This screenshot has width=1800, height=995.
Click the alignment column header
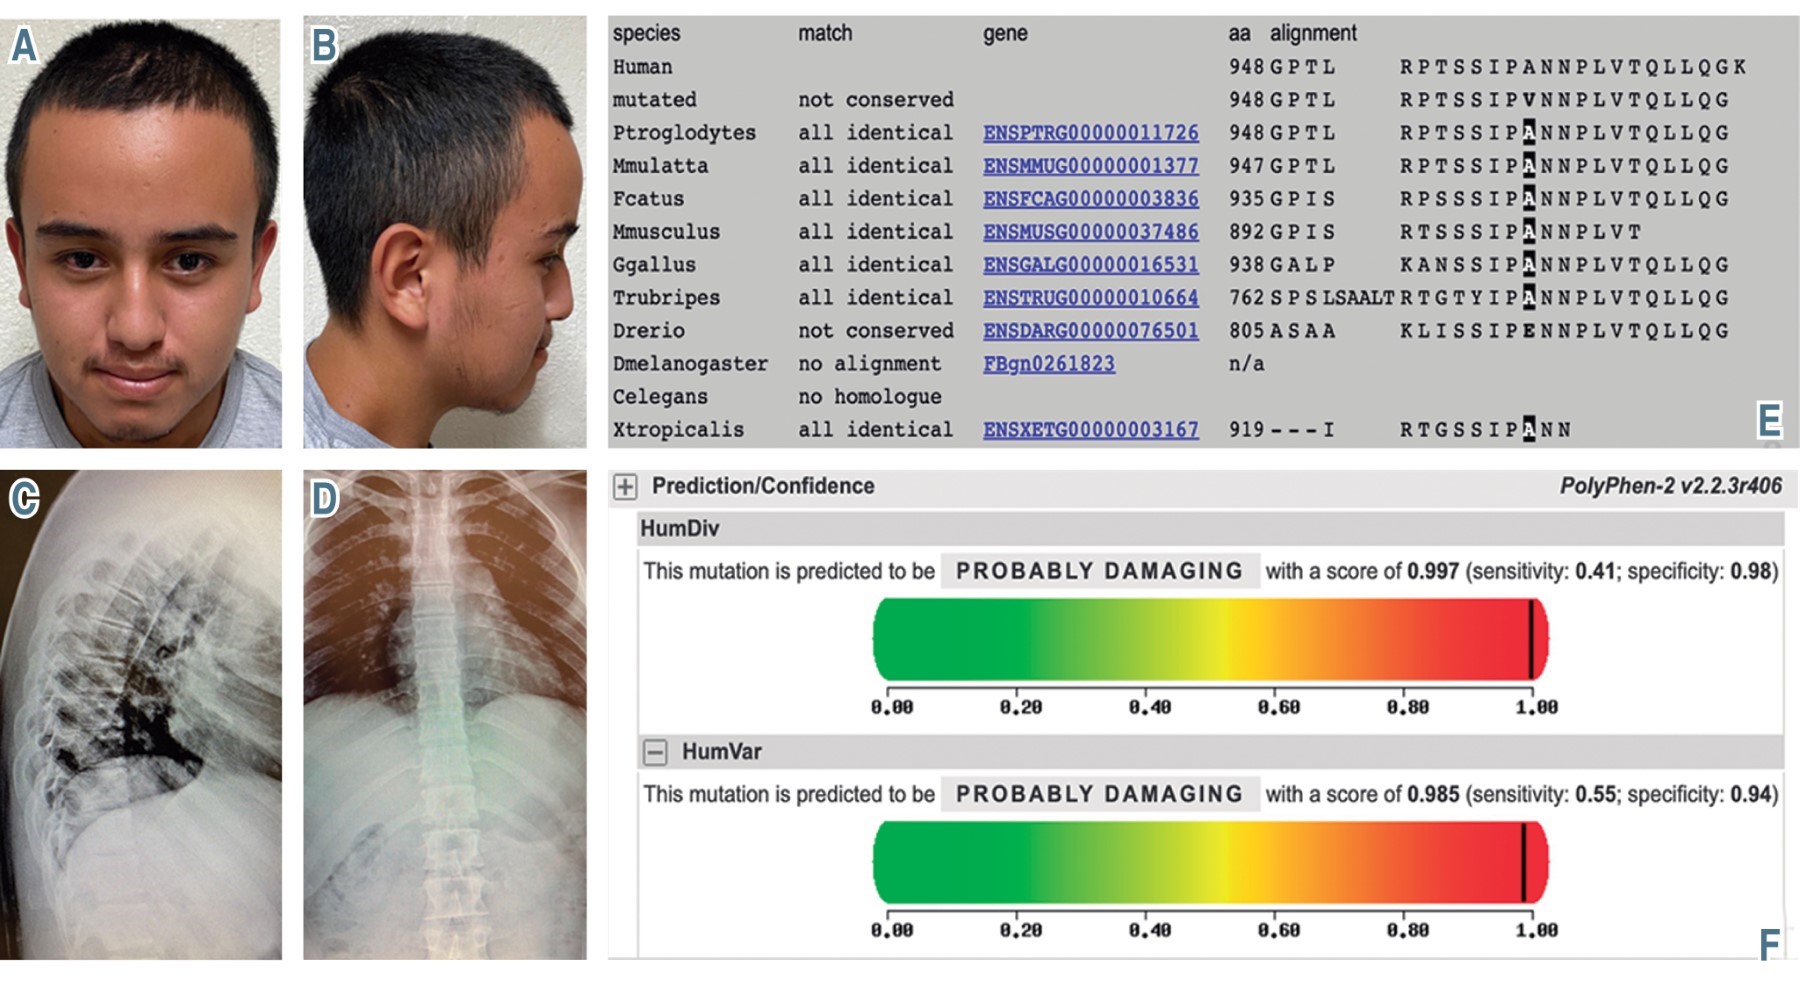click(x=1313, y=34)
